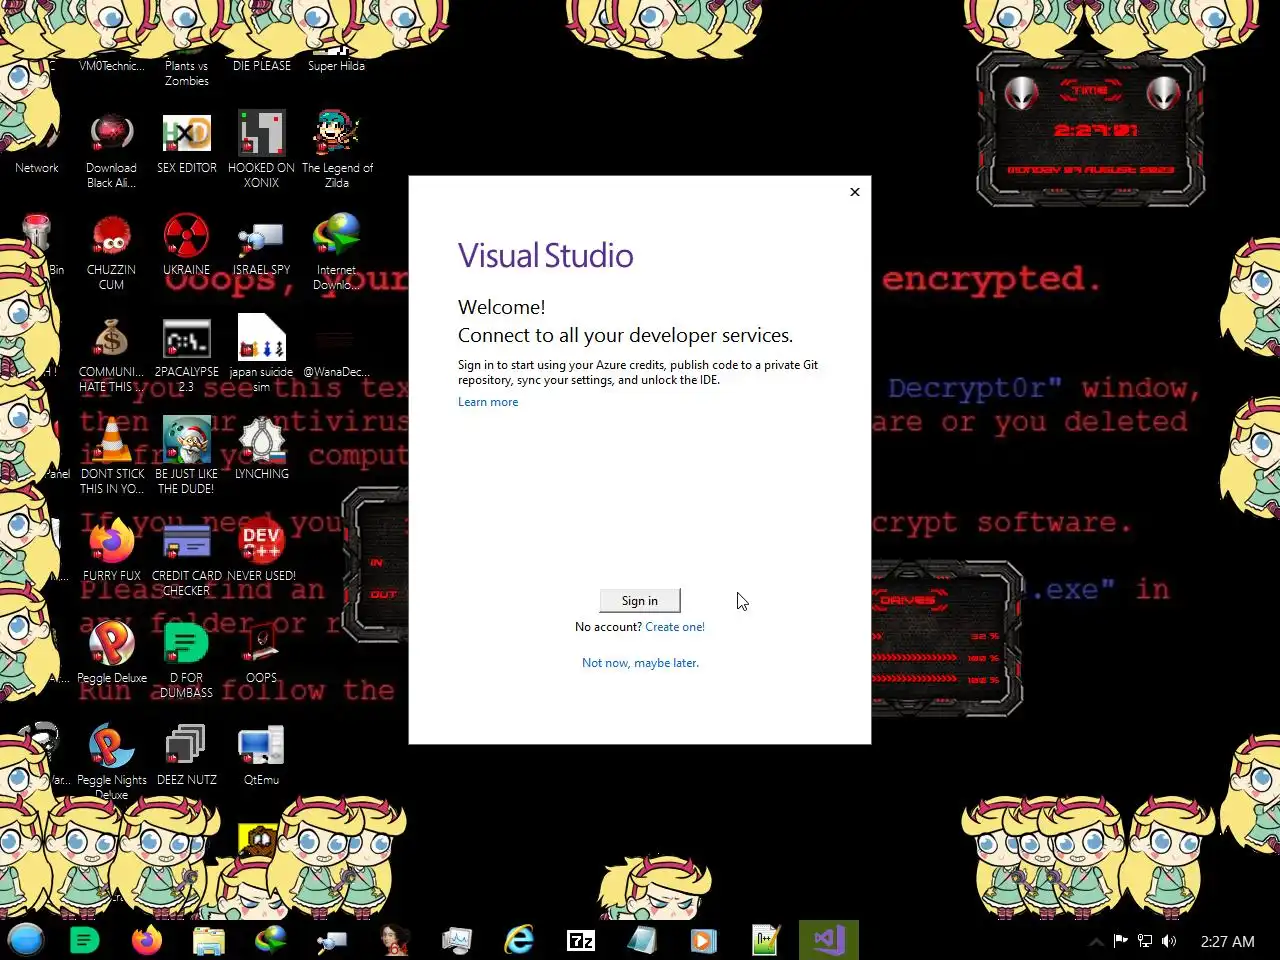
Task: Select the @WanaDec... desktop item
Action: (337, 355)
